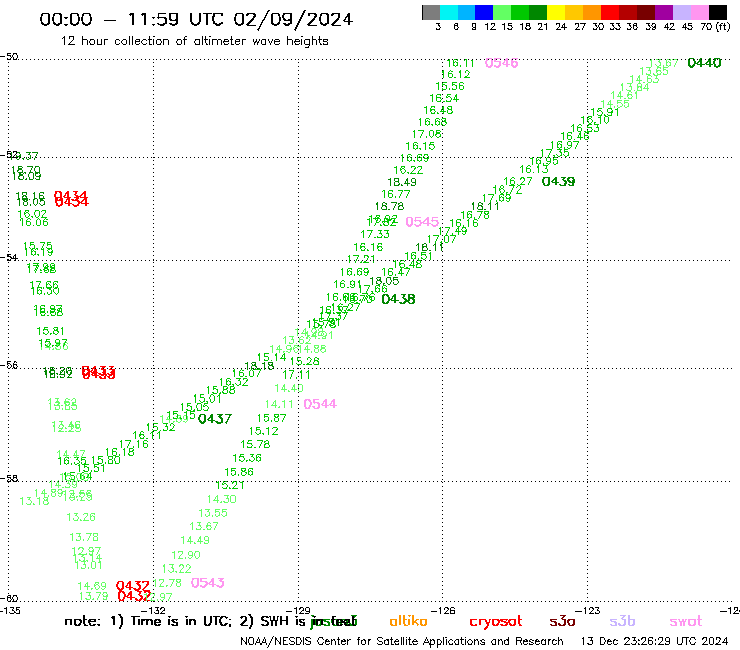Click the wave height value 13.55
This screenshot has width=740, height=650.
(213, 513)
